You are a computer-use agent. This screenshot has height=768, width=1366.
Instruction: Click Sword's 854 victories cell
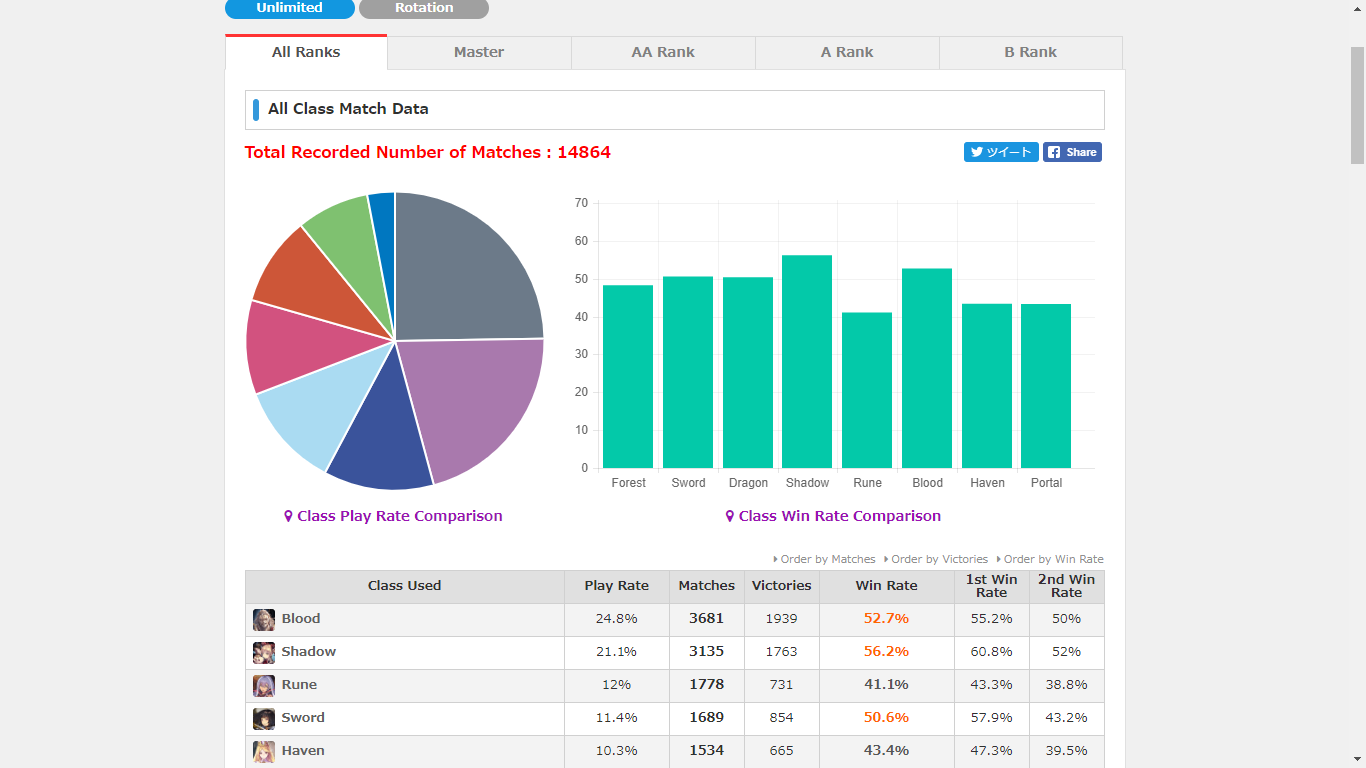tap(782, 718)
